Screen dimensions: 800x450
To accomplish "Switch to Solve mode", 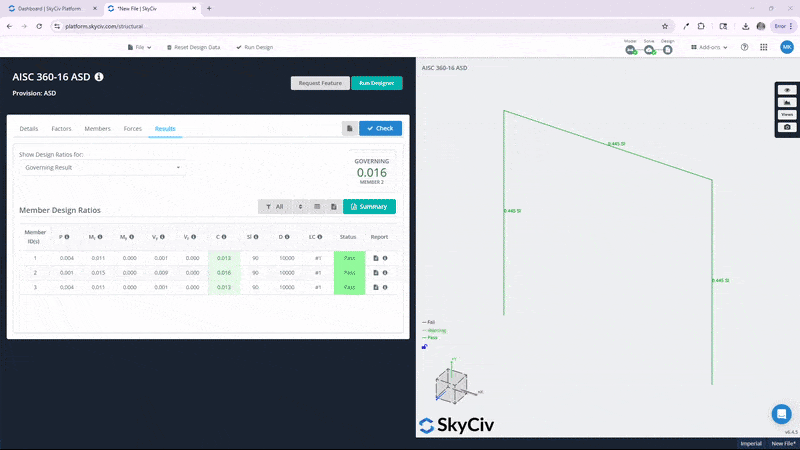I will [x=649, y=48].
